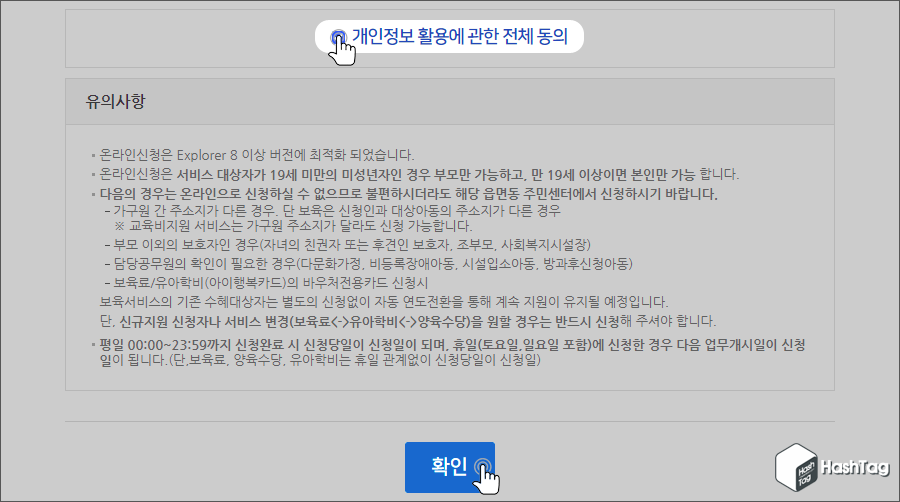Screen dimensions: 900x502
Task: Click the 유의사항 section heading
Action: coord(115,102)
